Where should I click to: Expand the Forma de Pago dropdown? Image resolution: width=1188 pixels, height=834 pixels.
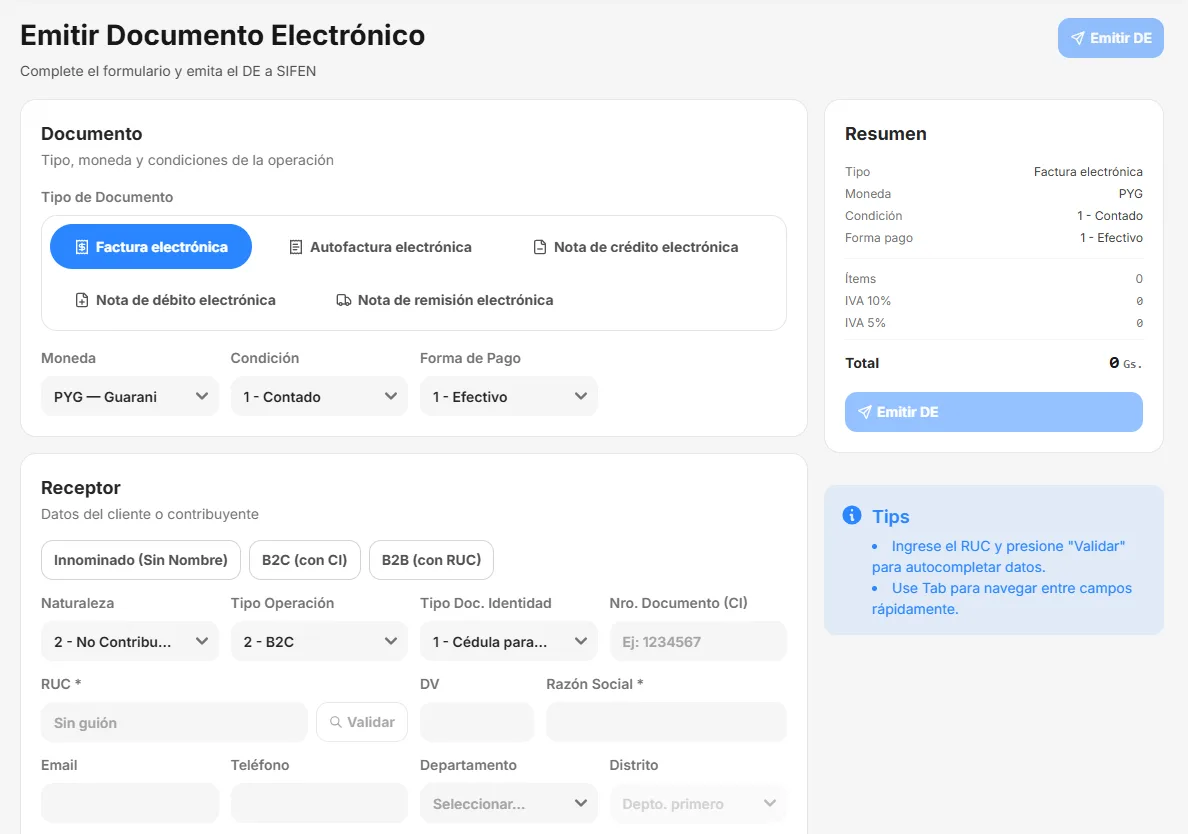(x=508, y=396)
